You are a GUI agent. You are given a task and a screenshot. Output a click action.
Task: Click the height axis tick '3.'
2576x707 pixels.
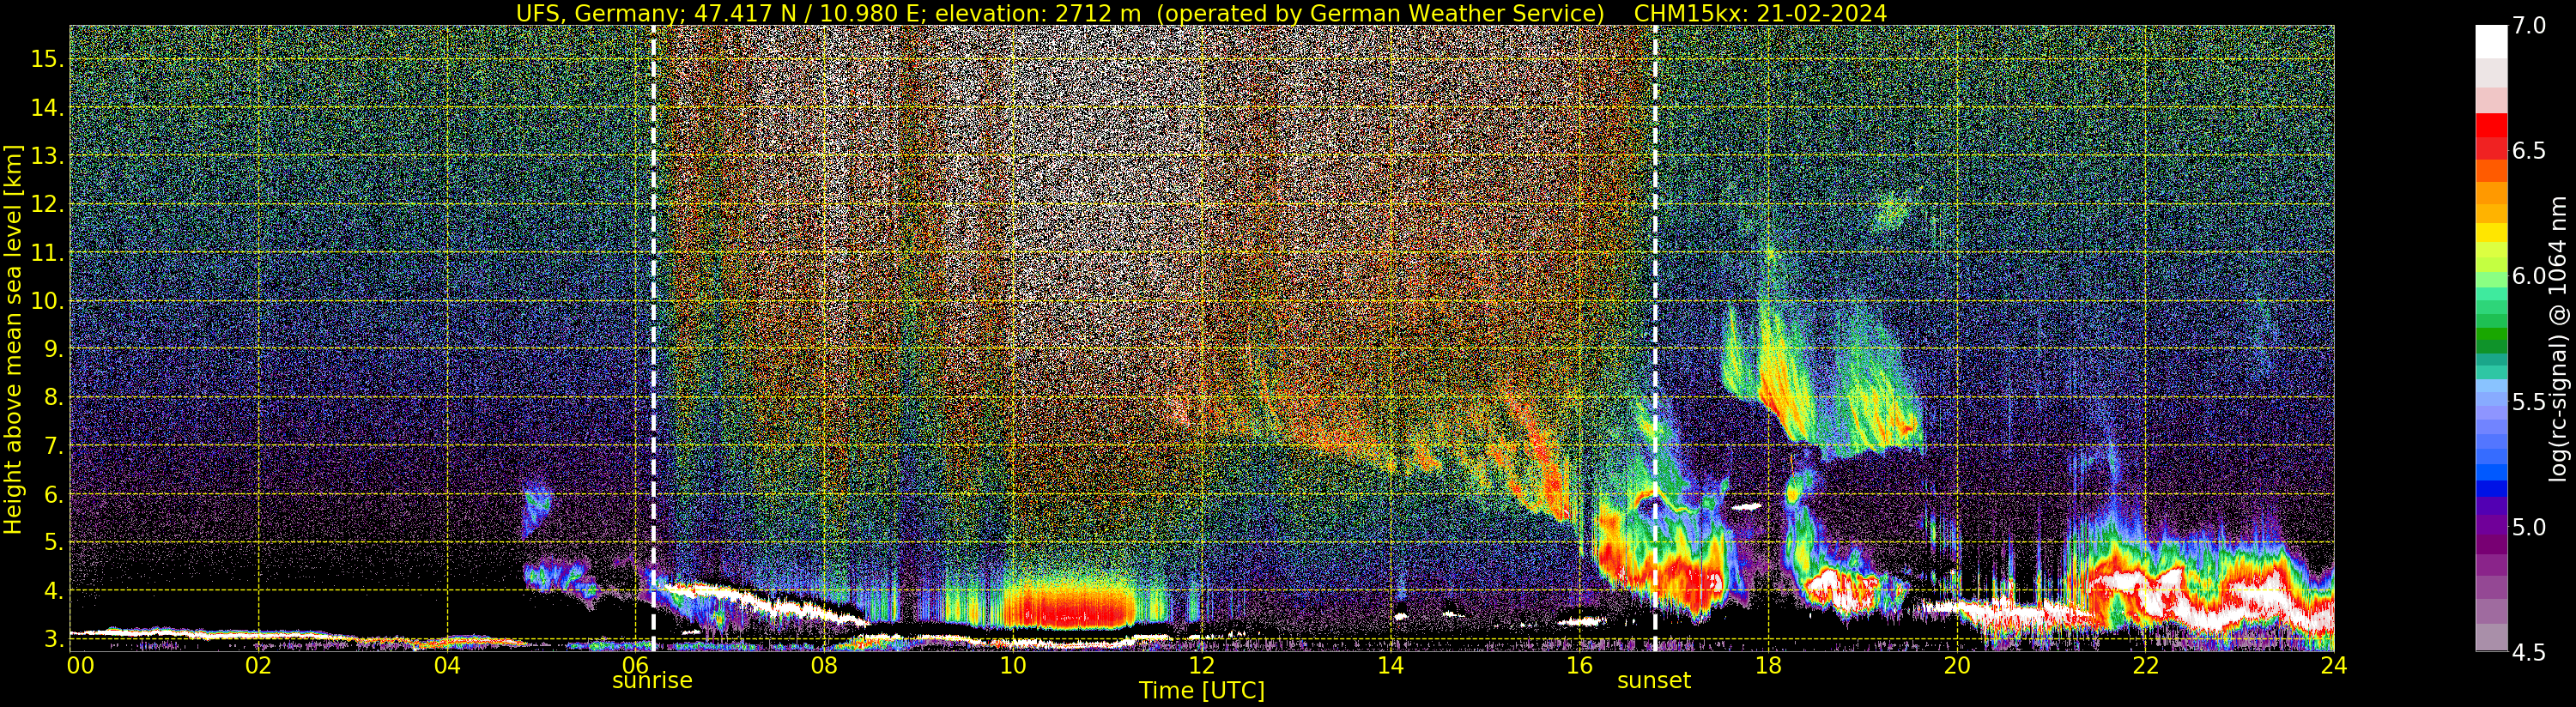pos(53,638)
